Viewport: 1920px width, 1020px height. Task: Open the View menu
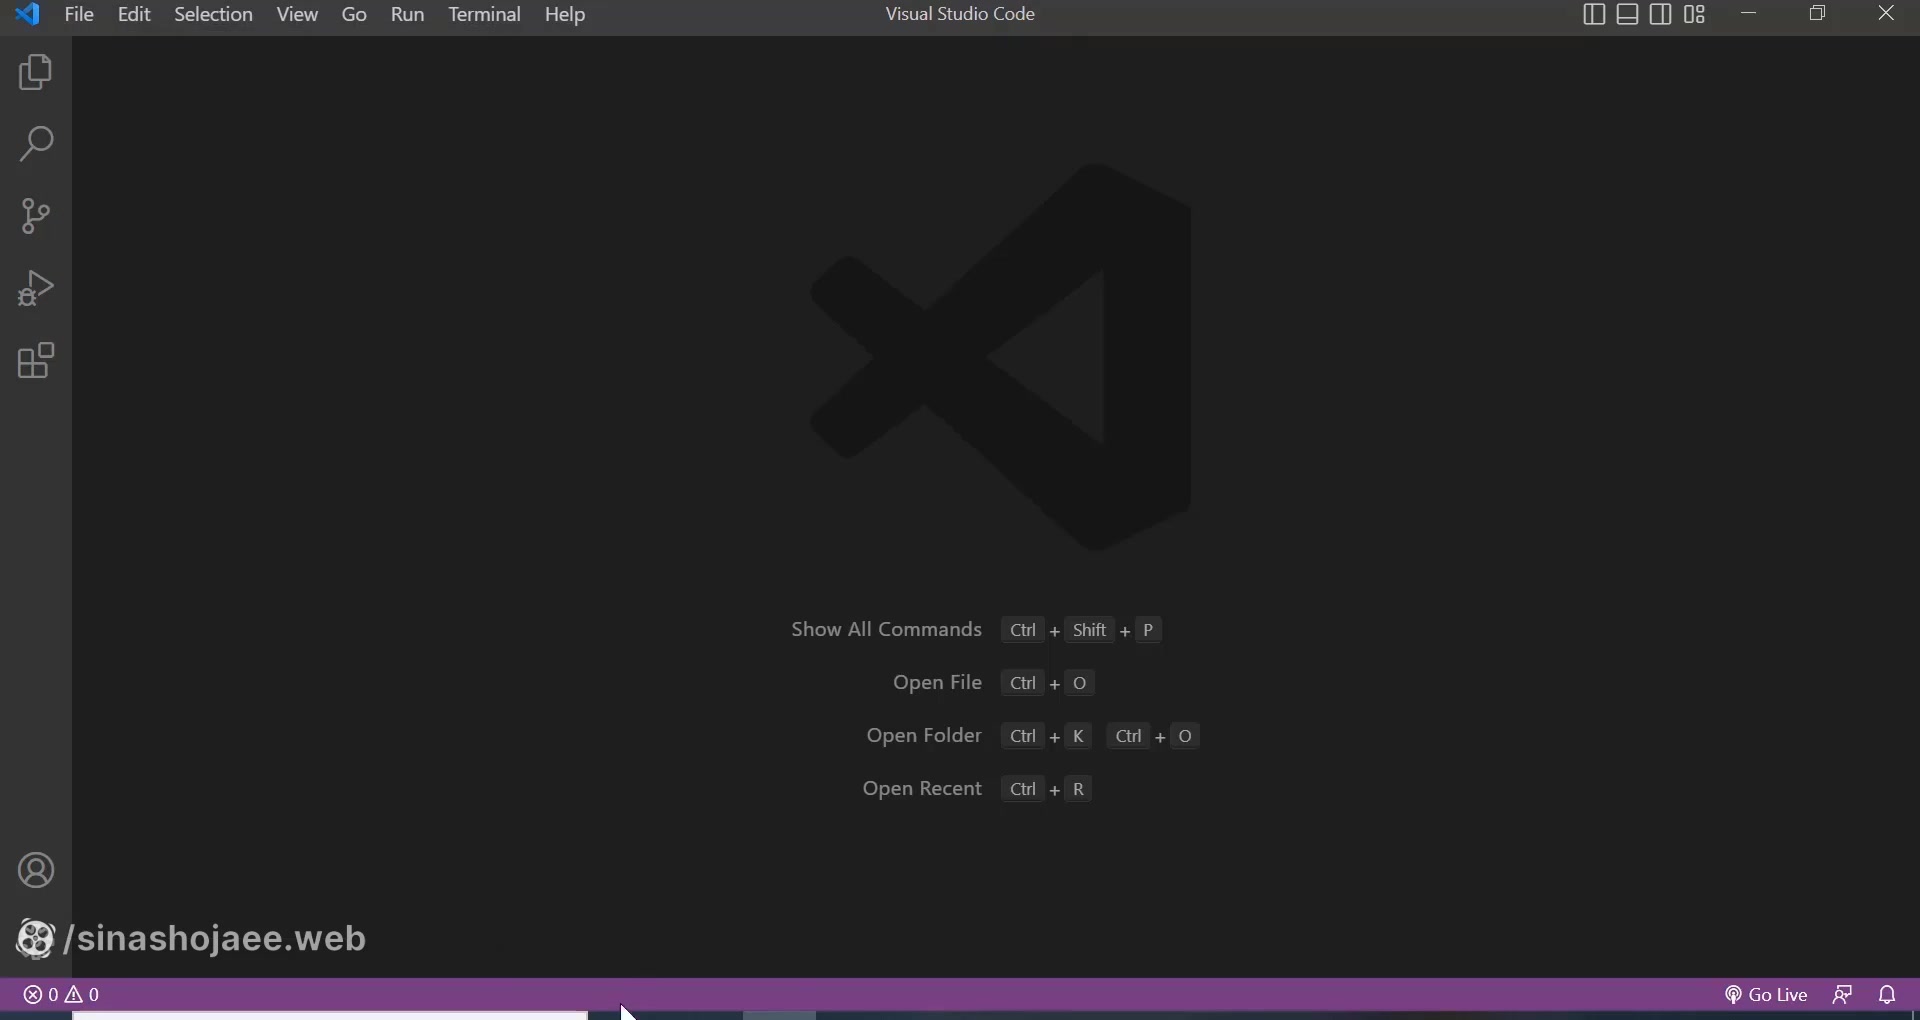pyautogui.click(x=297, y=15)
